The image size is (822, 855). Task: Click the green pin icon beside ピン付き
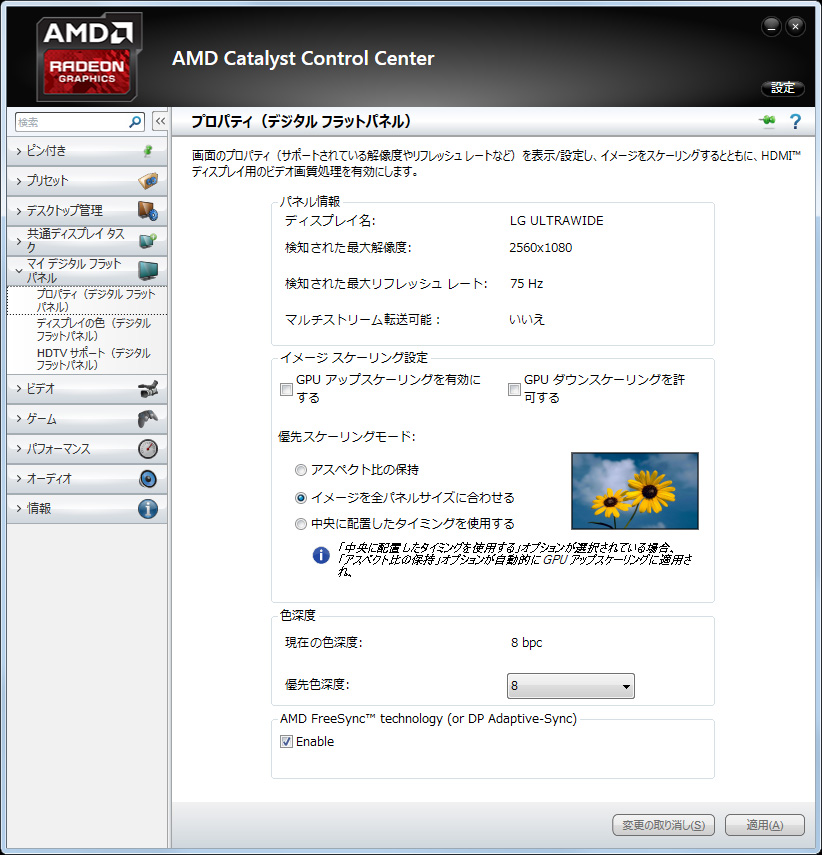click(x=148, y=150)
